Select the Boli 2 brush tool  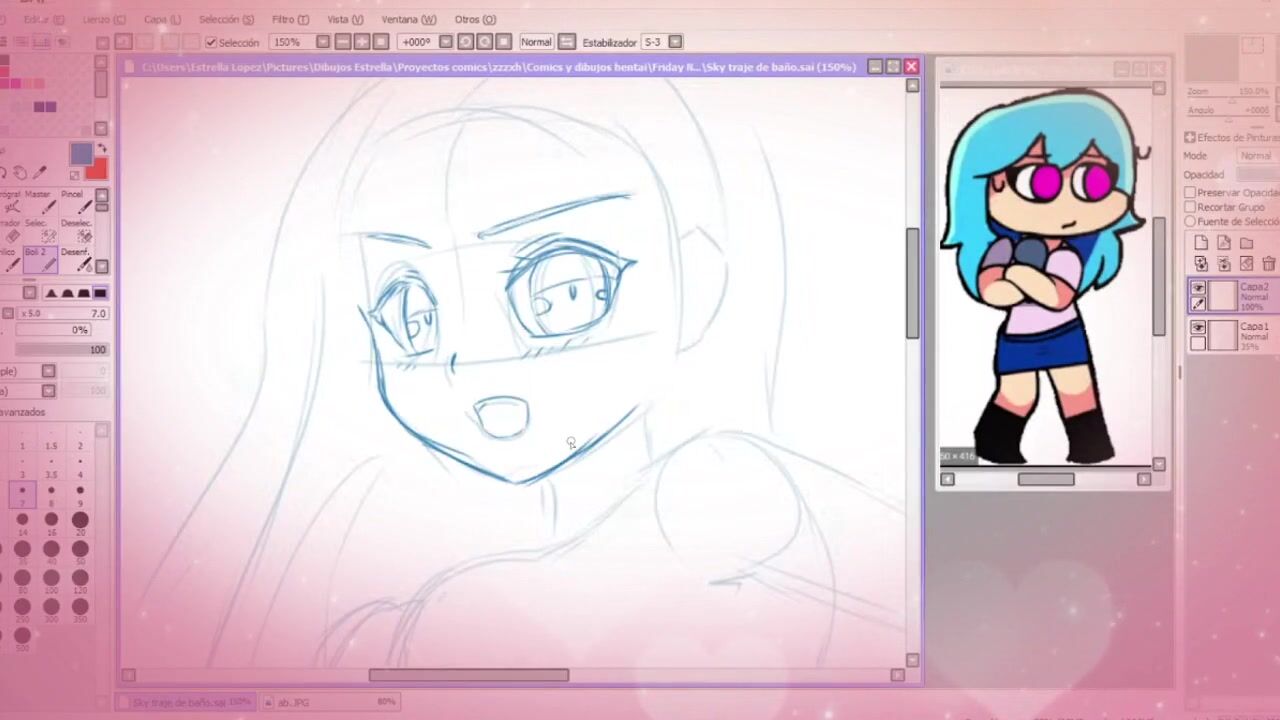pos(38,259)
